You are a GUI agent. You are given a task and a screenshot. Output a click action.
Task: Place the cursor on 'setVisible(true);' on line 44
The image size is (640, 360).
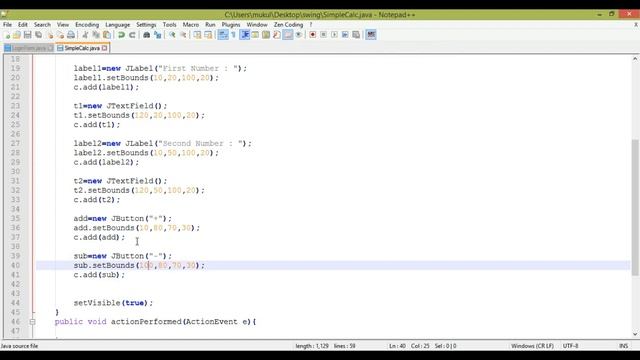click(x=113, y=303)
